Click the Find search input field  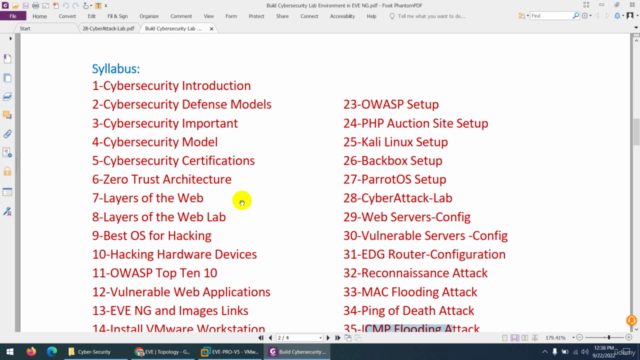pyautogui.click(x=550, y=16)
